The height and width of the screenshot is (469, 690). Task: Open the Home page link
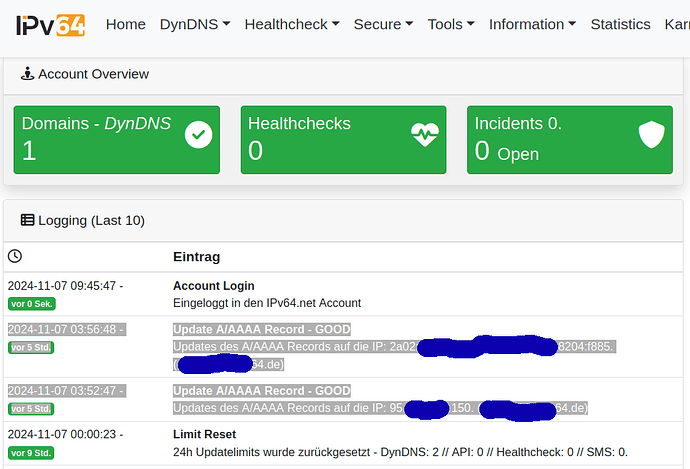tap(125, 24)
